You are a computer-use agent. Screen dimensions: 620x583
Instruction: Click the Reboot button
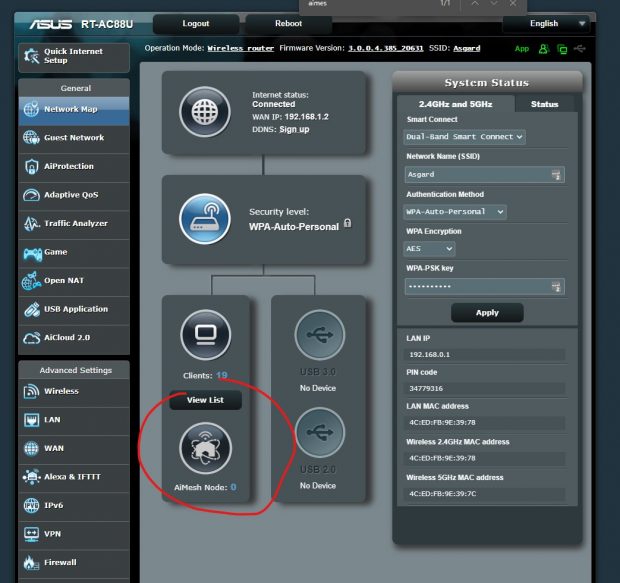pyautogui.click(x=289, y=24)
